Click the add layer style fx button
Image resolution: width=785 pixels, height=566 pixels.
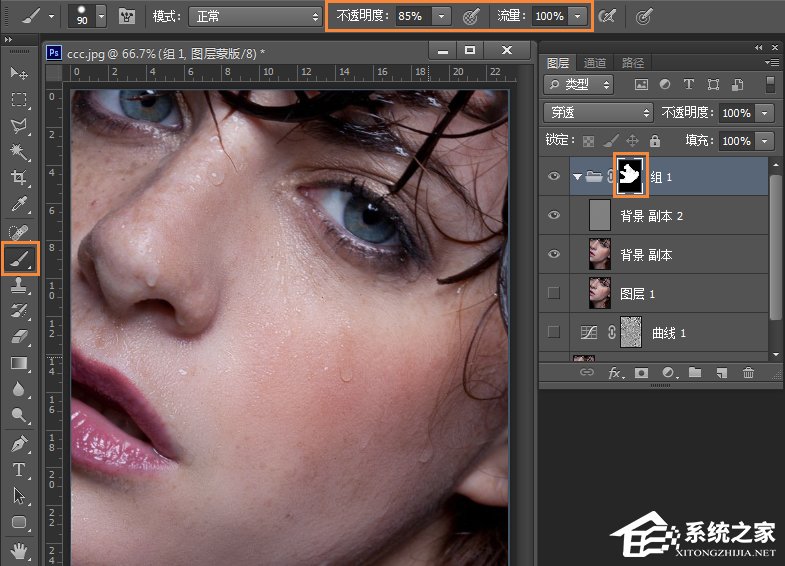pyautogui.click(x=614, y=373)
